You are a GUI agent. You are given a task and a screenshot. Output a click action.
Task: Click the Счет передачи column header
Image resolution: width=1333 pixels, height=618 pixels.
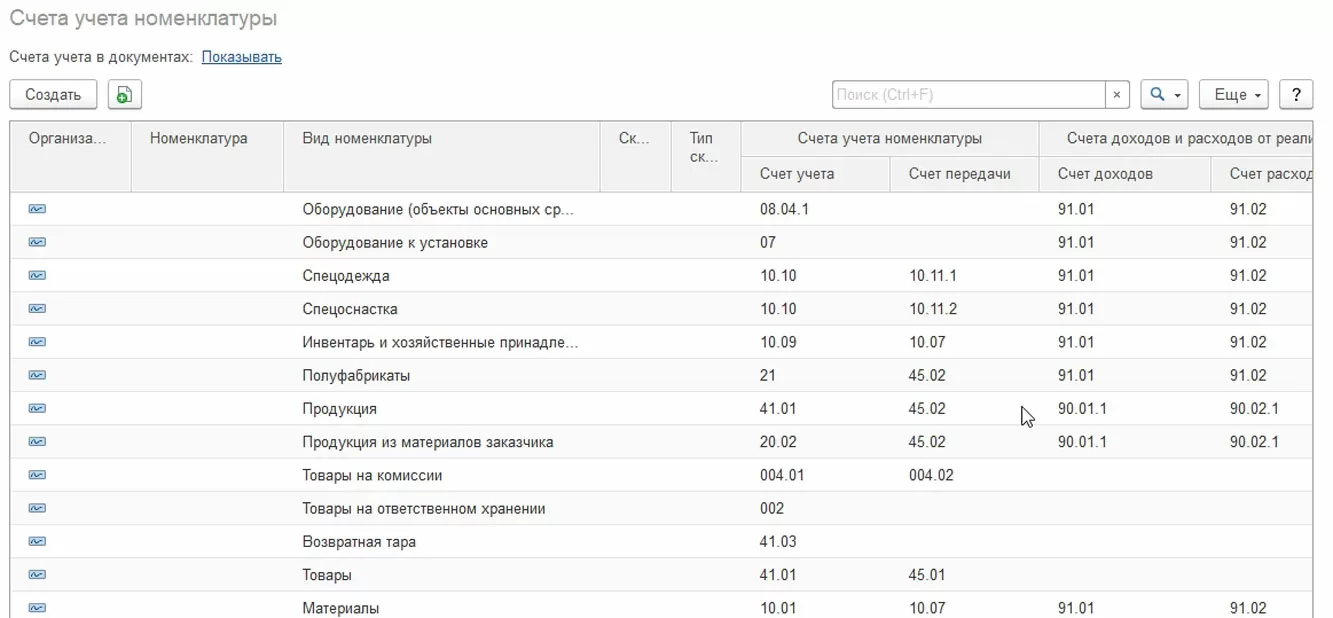coord(959,174)
